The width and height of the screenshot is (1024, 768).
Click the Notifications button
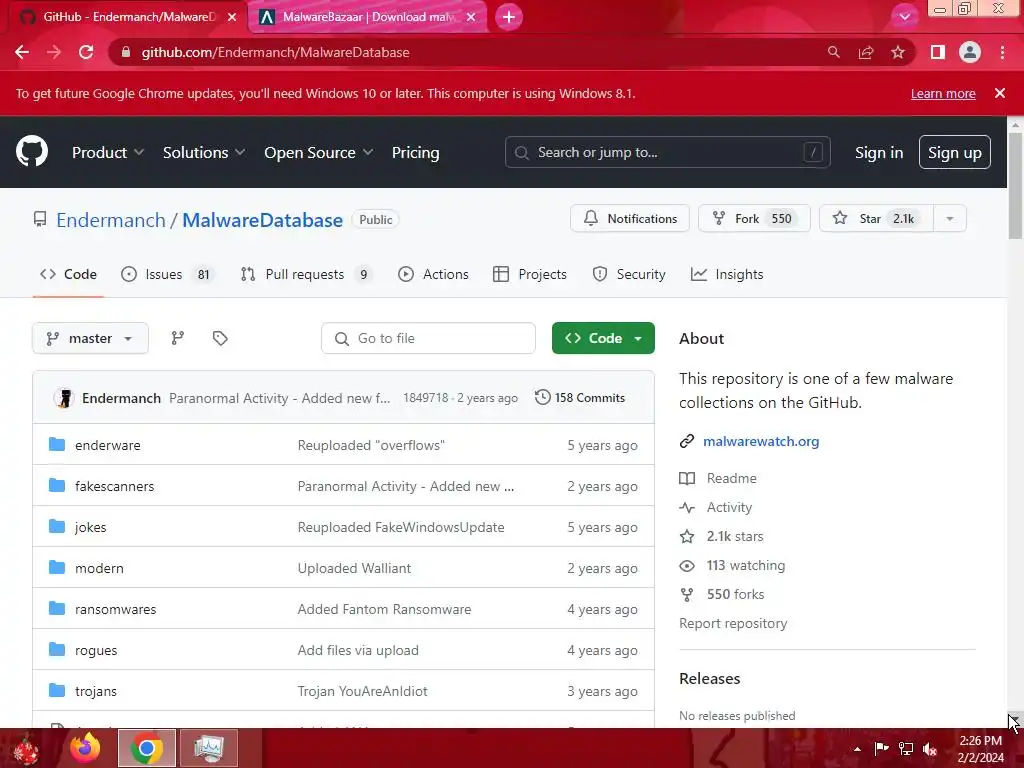(x=630, y=219)
